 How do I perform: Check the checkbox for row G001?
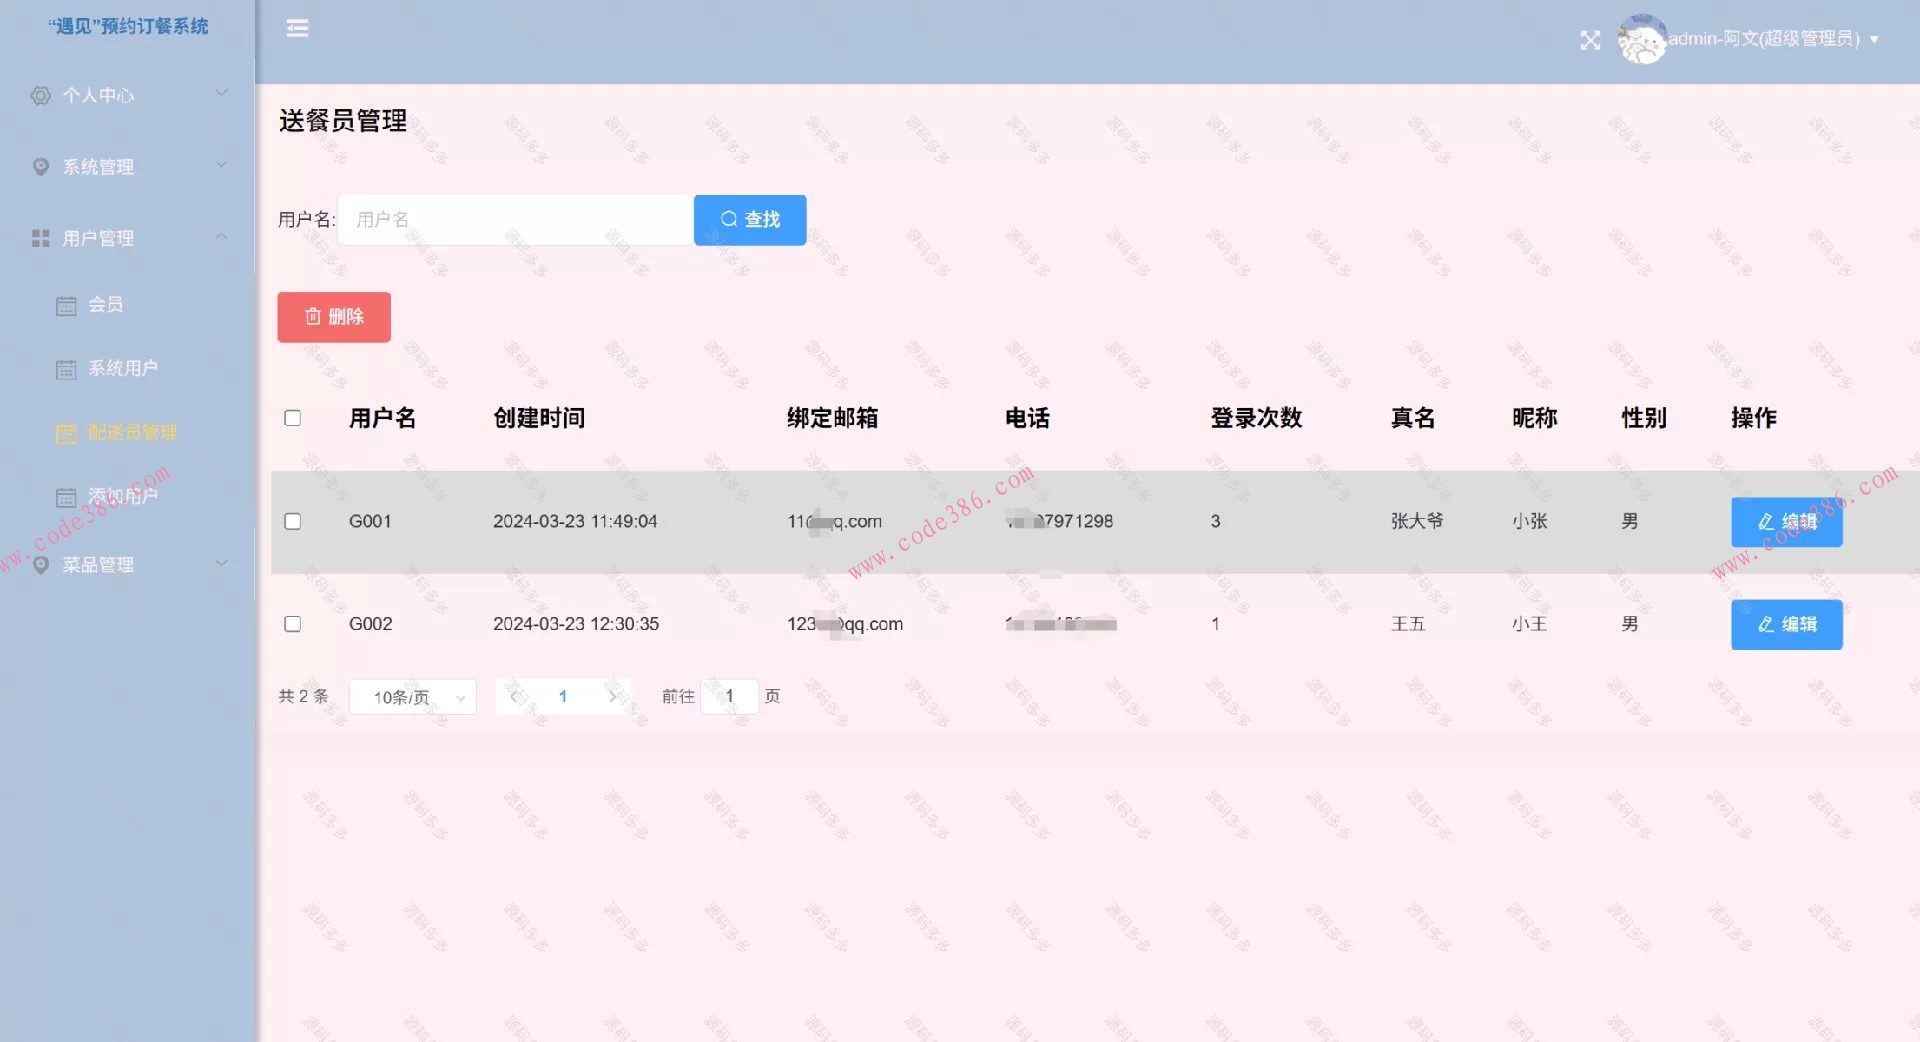[292, 521]
